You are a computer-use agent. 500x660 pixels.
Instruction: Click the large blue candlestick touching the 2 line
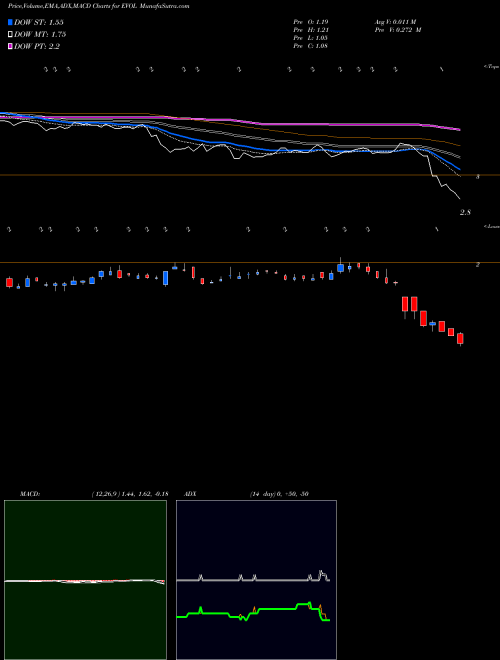point(340,268)
